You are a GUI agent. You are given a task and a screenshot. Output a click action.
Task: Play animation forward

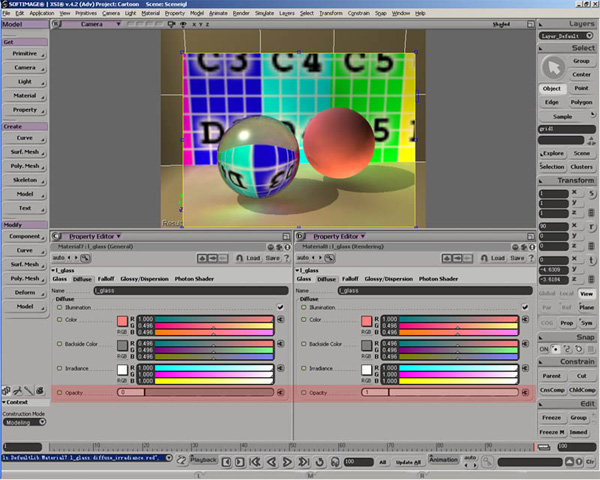click(287, 462)
